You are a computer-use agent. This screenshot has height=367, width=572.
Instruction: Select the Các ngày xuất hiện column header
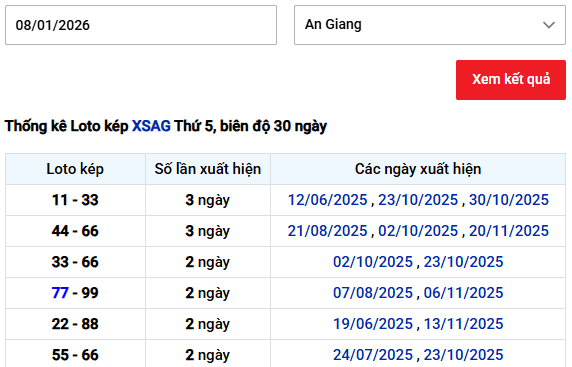(x=418, y=169)
